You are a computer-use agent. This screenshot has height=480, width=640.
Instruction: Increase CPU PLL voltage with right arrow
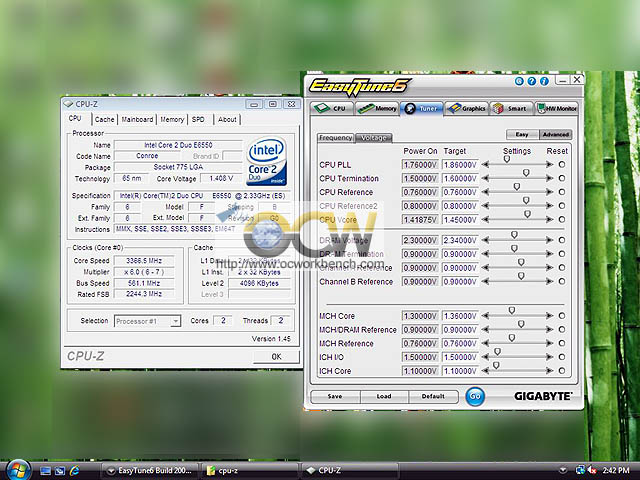pos(550,164)
